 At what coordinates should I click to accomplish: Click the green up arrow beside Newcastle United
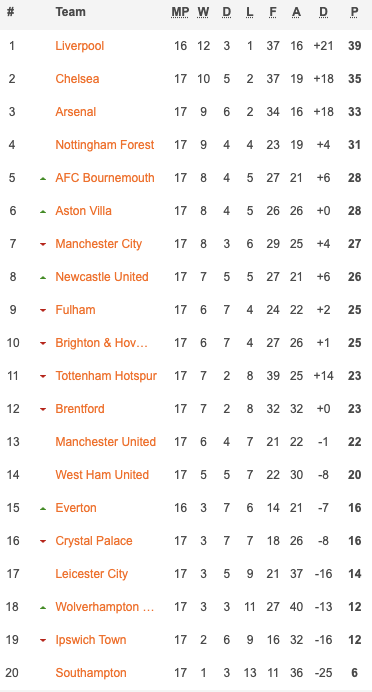coord(43,278)
